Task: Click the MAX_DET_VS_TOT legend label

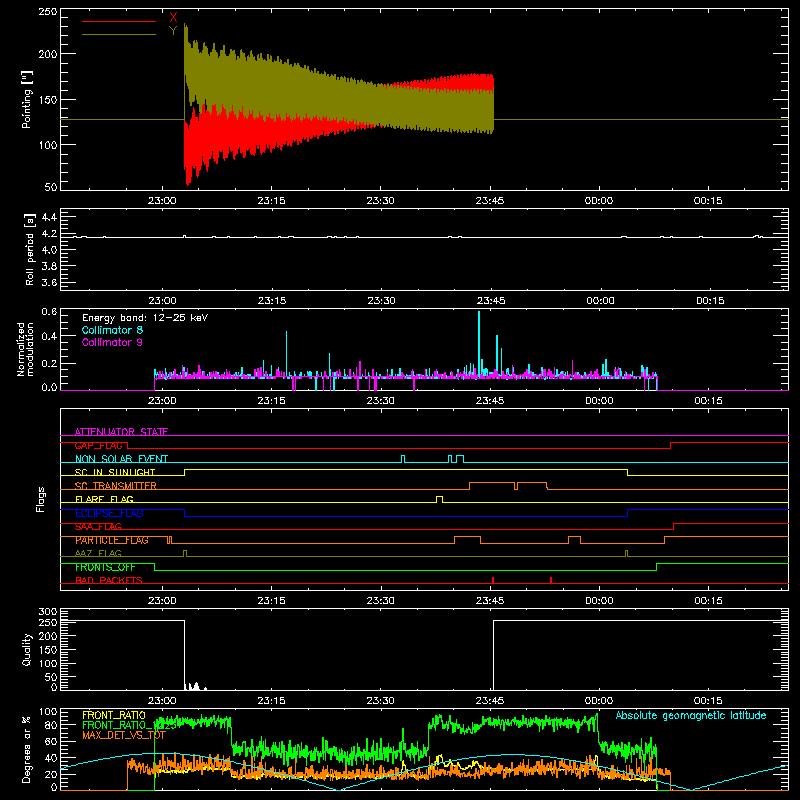Action: (x=124, y=735)
